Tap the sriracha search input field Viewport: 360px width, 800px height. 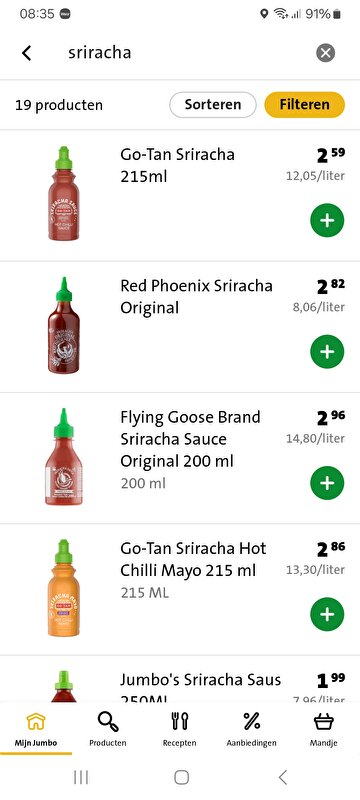[184, 53]
